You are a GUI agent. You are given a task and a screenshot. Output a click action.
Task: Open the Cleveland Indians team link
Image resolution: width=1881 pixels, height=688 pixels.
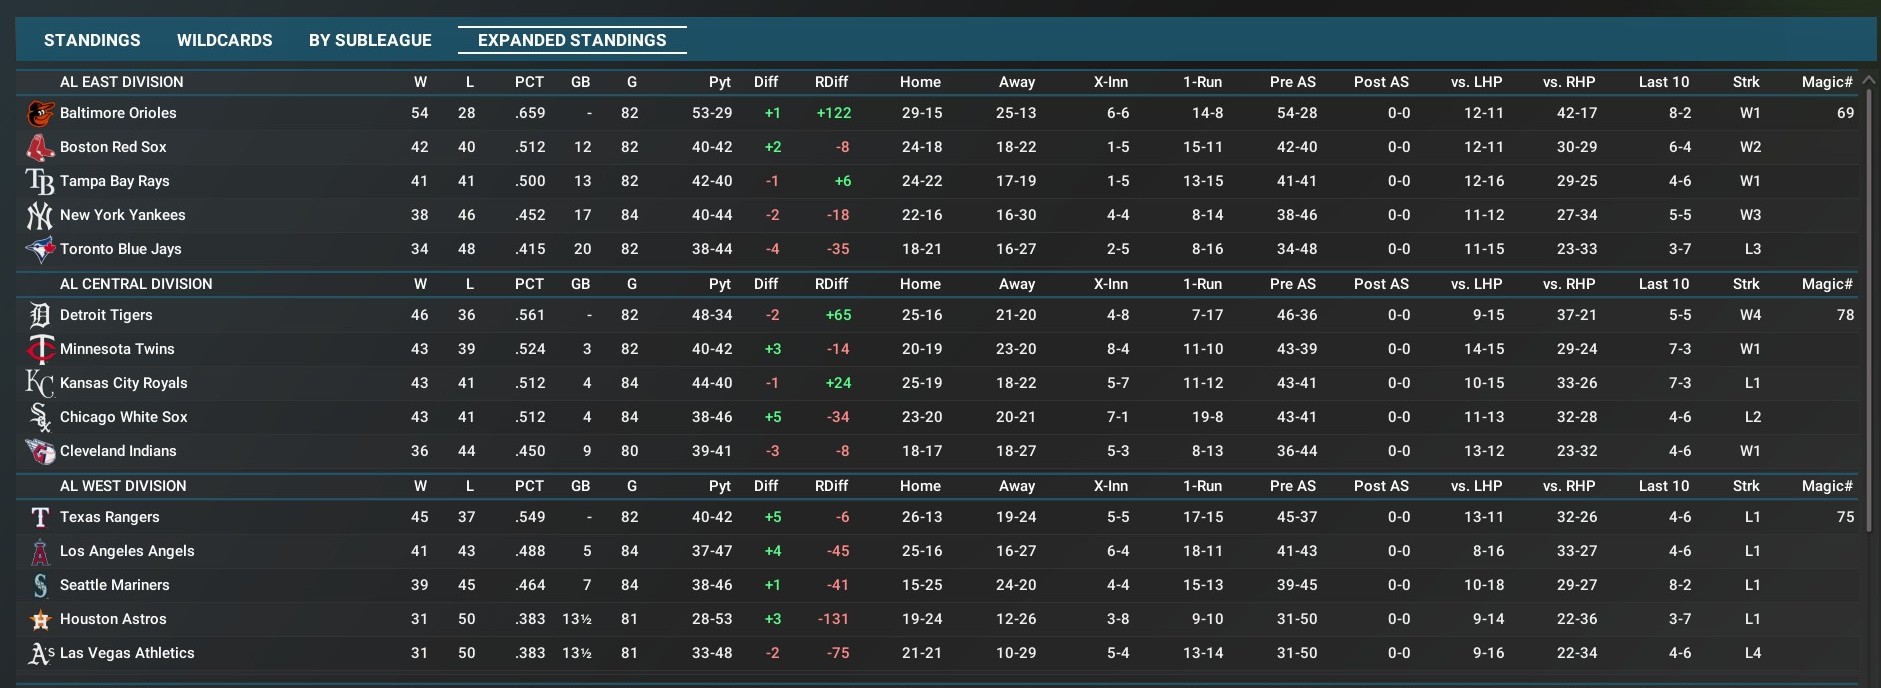[x=118, y=451]
